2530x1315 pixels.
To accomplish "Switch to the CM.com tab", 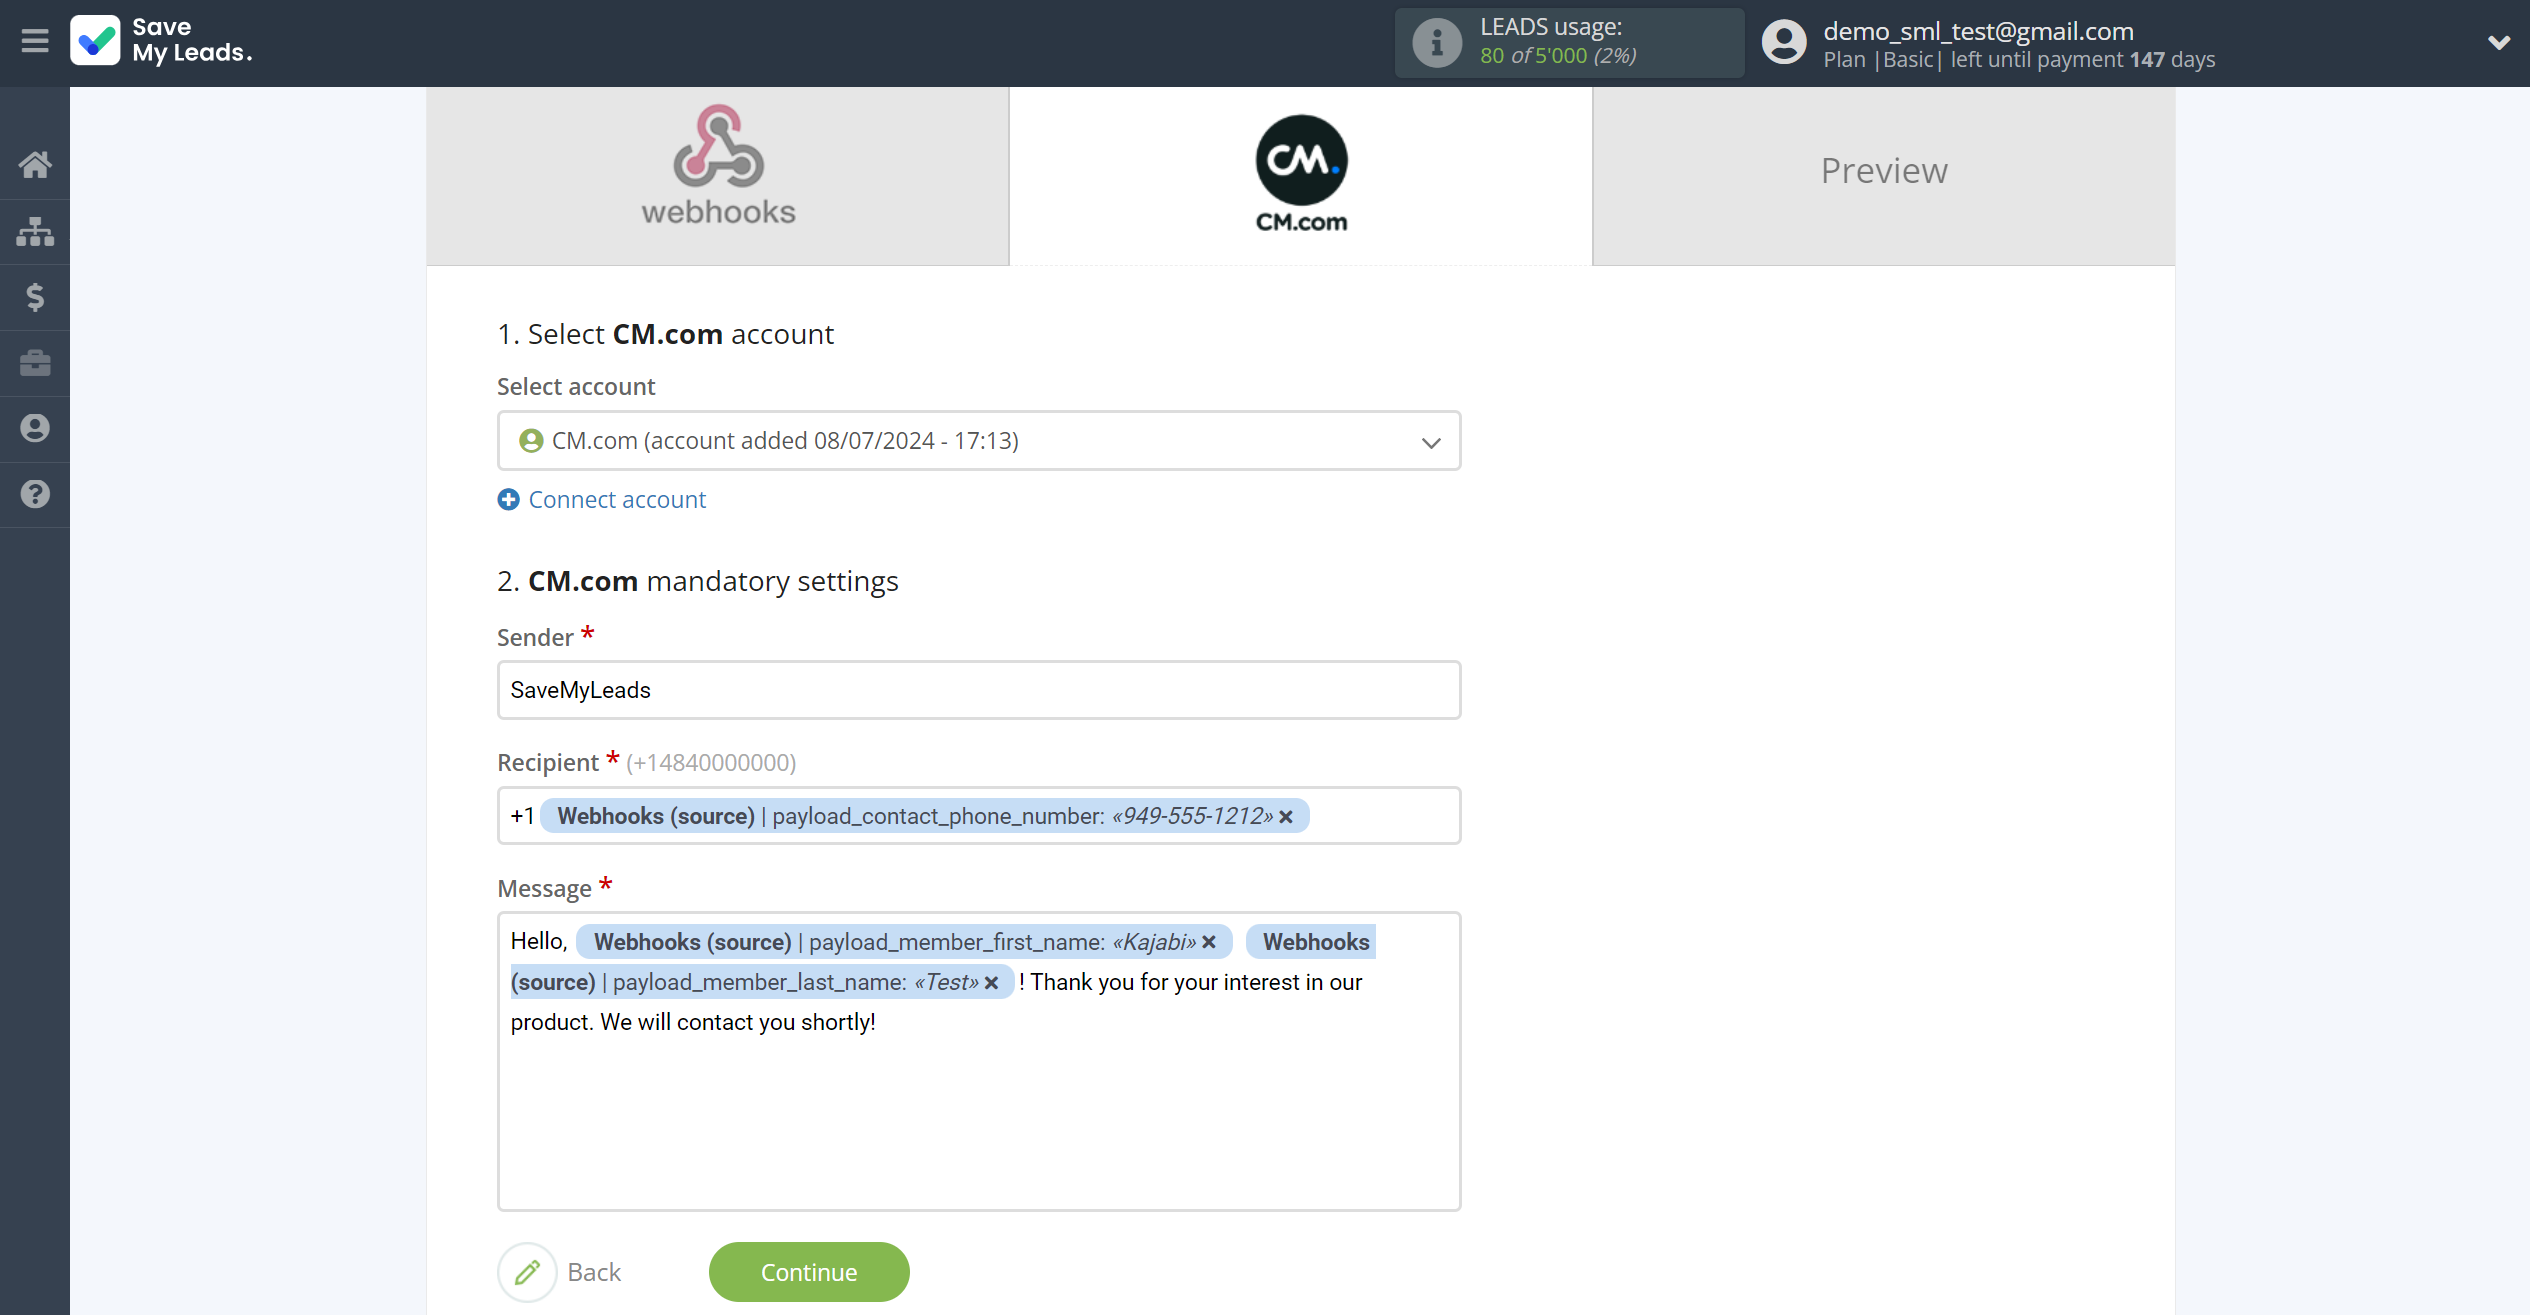I will [1301, 176].
